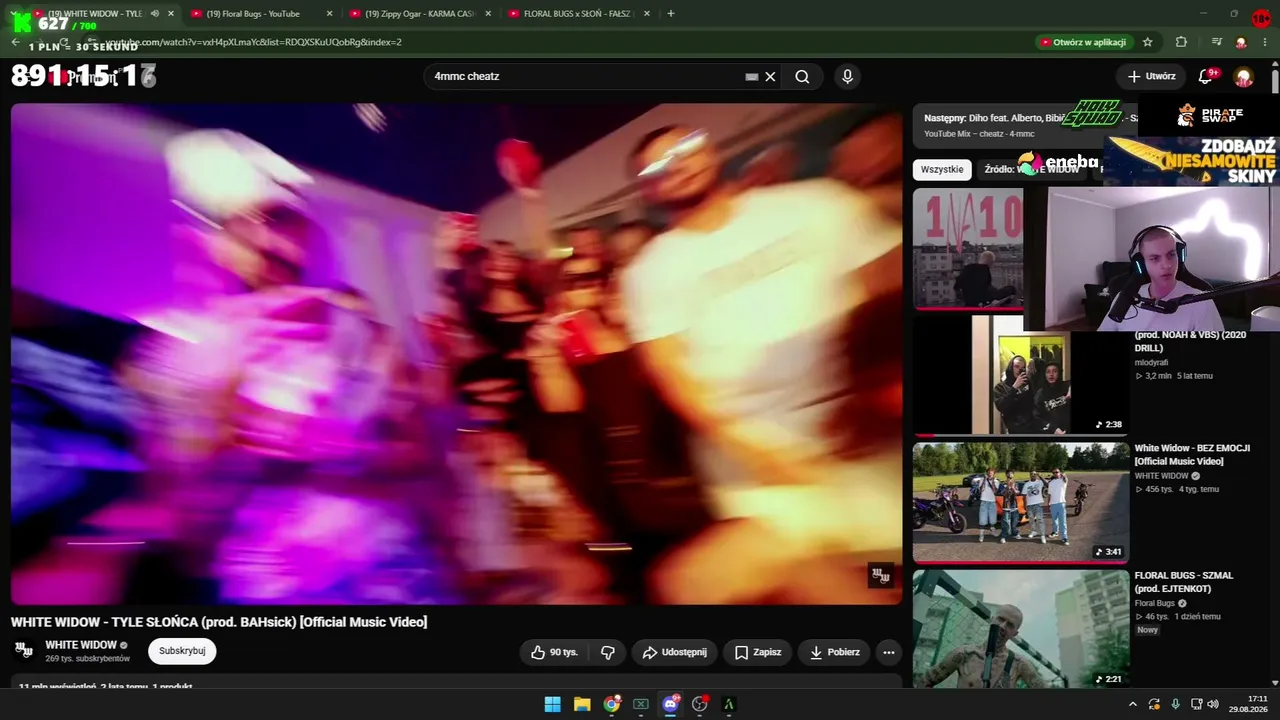Like the video with thumbs up
The height and width of the screenshot is (720, 1280).
[554, 652]
